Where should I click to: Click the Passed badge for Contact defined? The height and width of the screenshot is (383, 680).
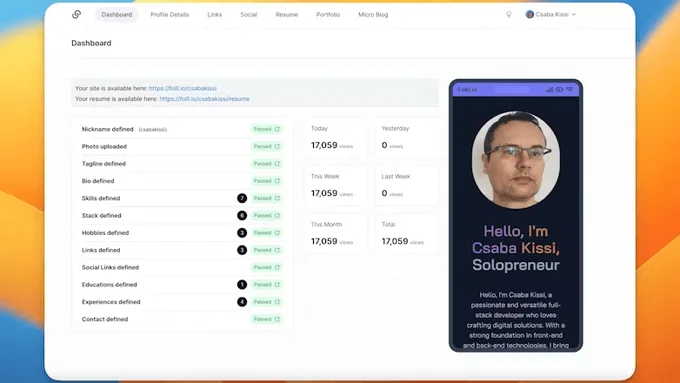tap(266, 319)
